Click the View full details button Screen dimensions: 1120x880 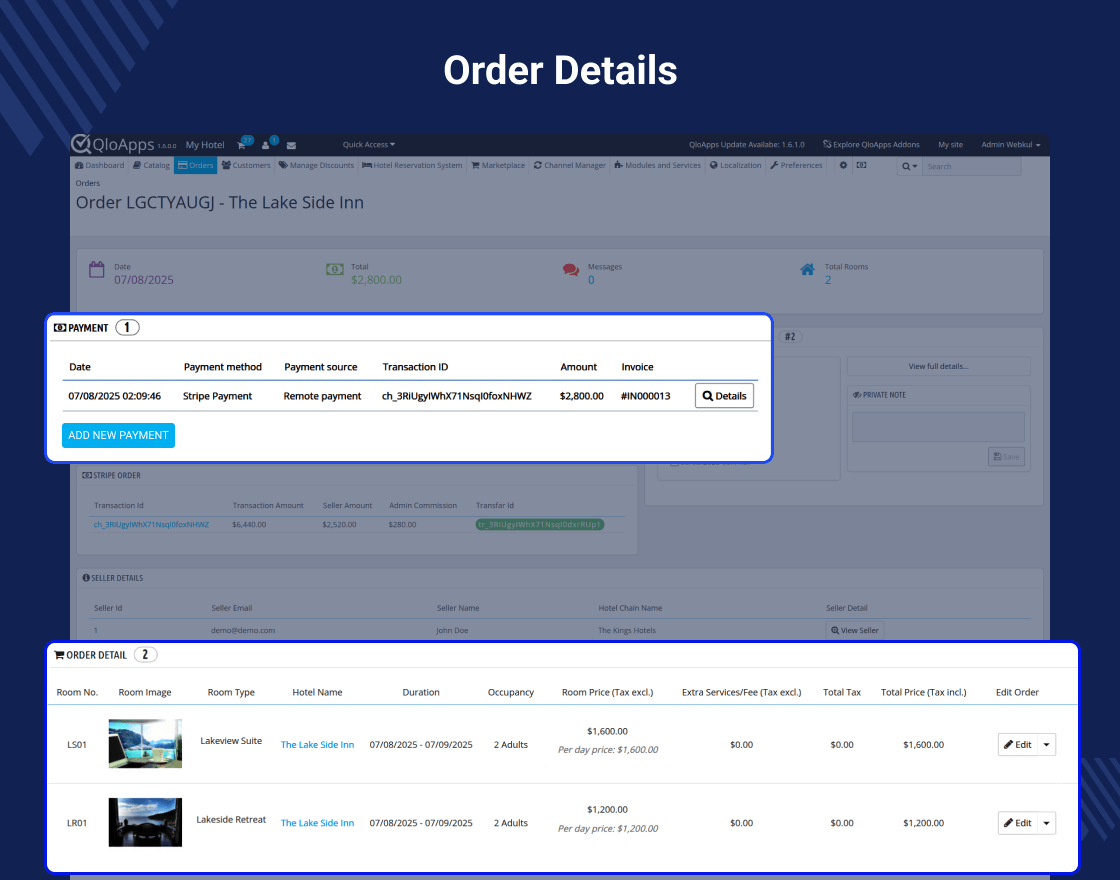939,366
